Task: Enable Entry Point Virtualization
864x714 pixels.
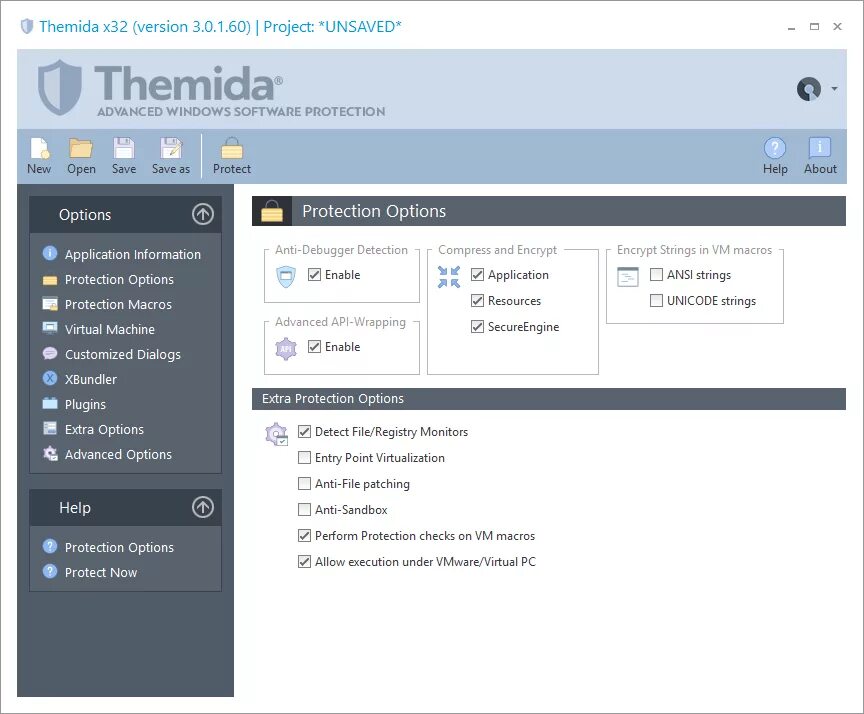Action: pyautogui.click(x=304, y=458)
